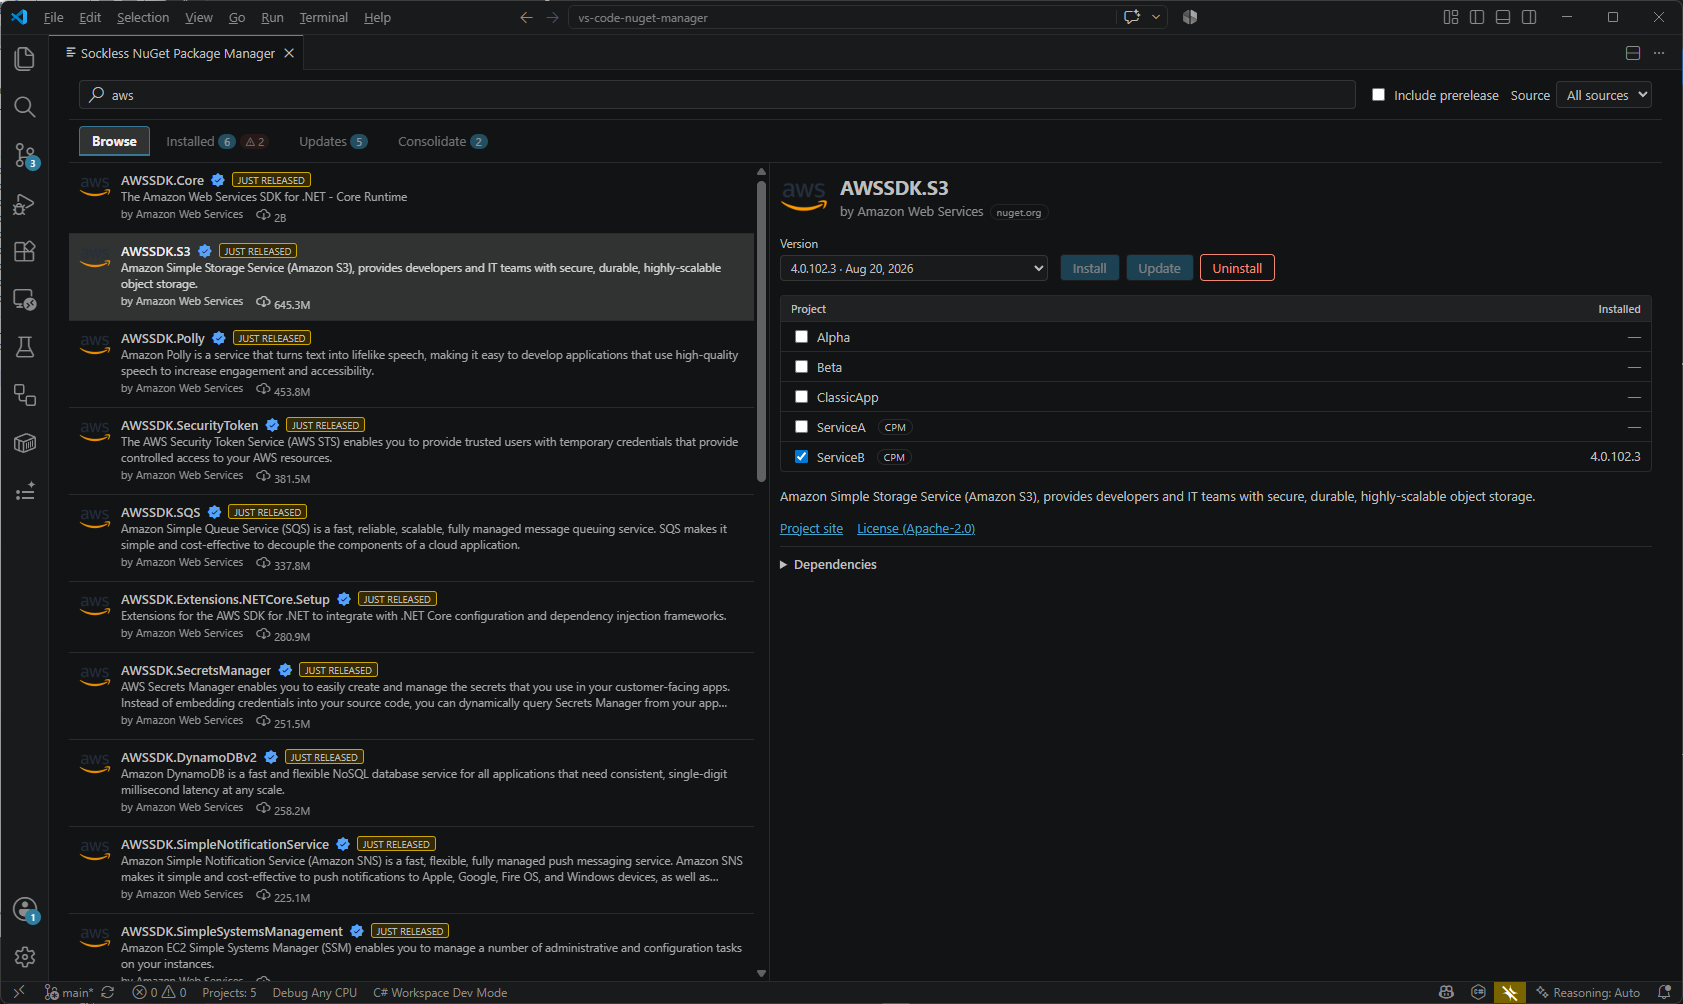Click the search magnifier in NuGet search box
Screen dimensions: 1683x1004
click(97, 94)
